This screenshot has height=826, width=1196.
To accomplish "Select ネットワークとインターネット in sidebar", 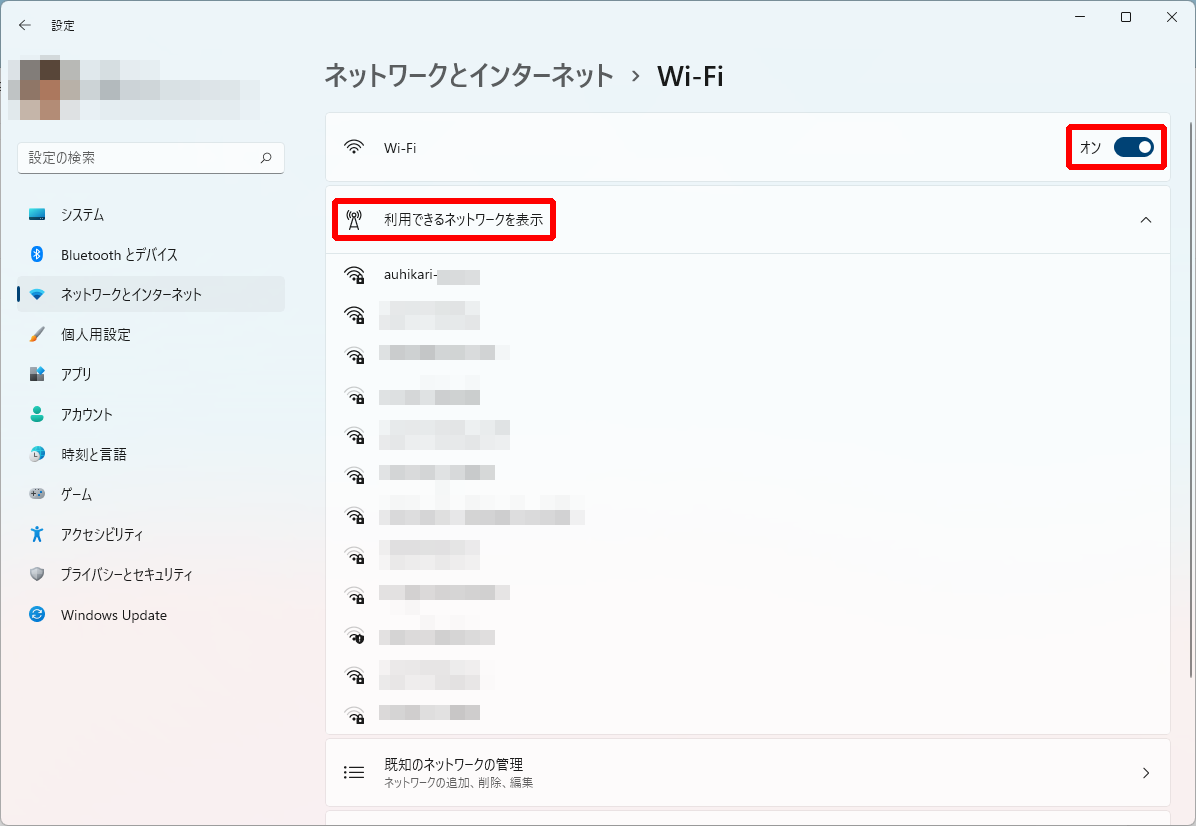I will click(131, 294).
